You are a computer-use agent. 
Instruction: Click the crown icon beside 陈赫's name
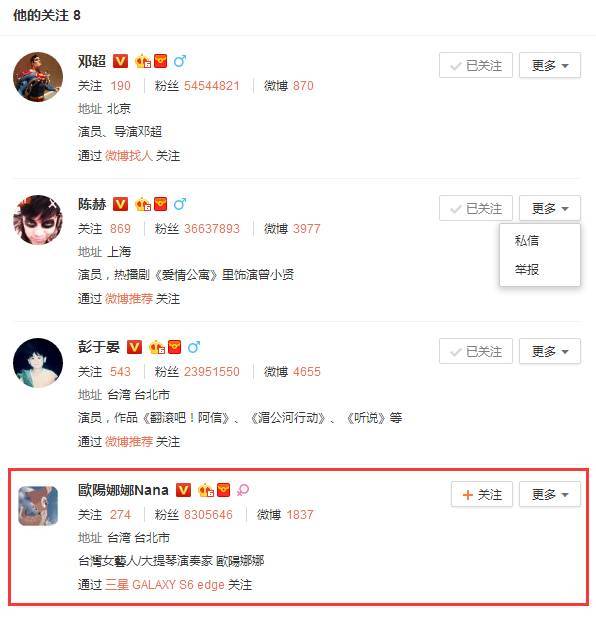(143, 204)
